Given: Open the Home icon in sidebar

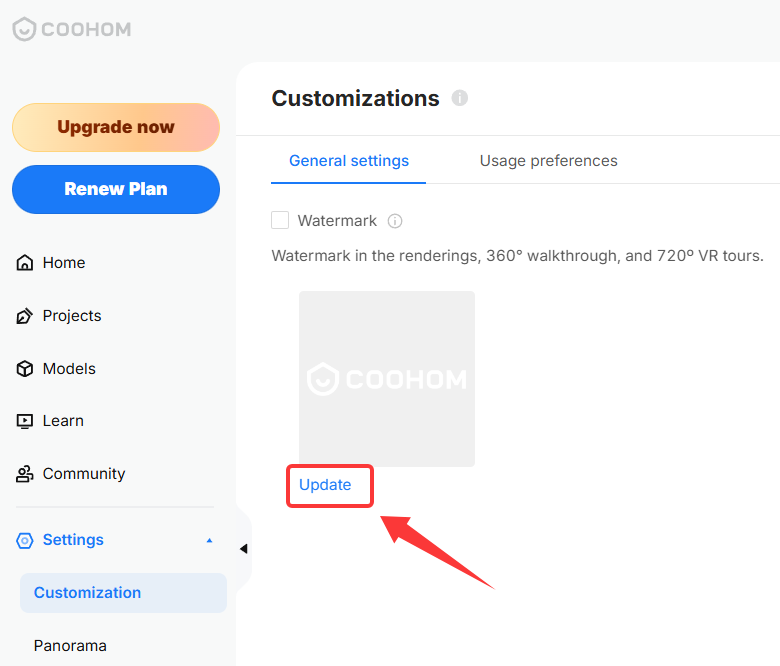Looking at the screenshot, I should pyautogui.click(x=25, y=263).
